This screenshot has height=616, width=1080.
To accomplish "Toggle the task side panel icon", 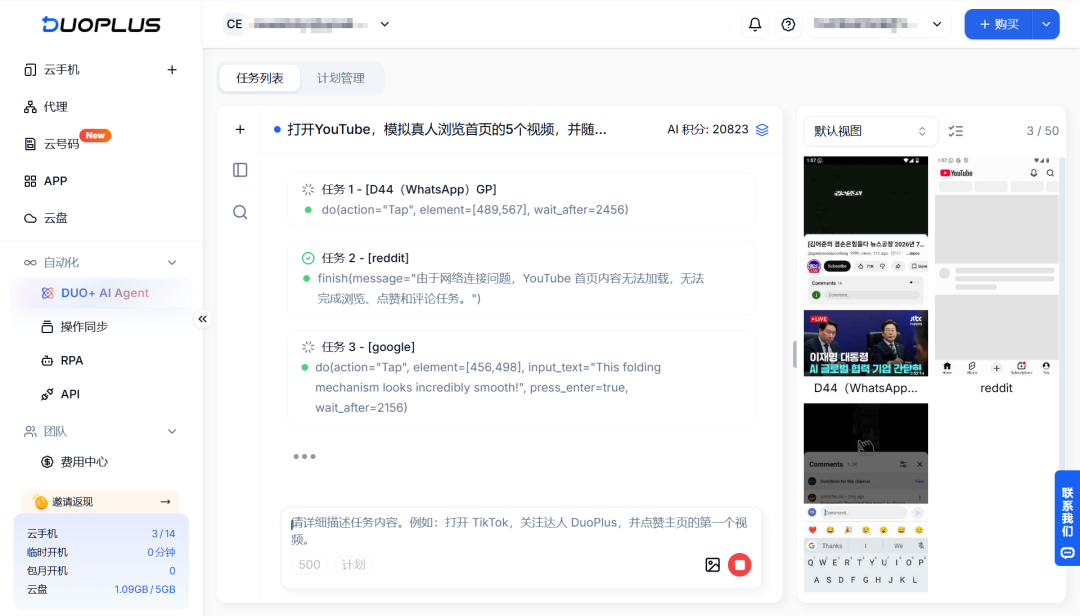I will pyautogui.click(x=240, y=170).
